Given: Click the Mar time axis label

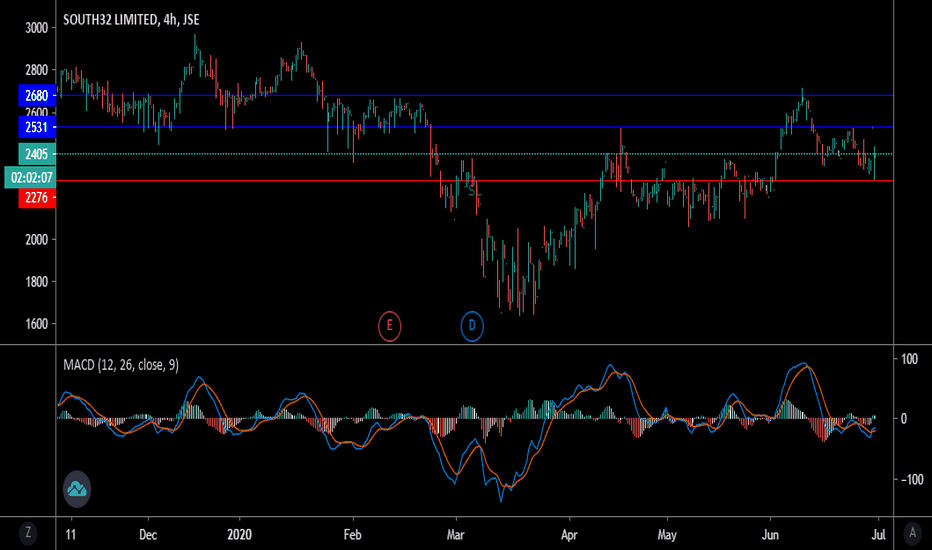Looking at the screenshot, I should click(x=455, y=535).
